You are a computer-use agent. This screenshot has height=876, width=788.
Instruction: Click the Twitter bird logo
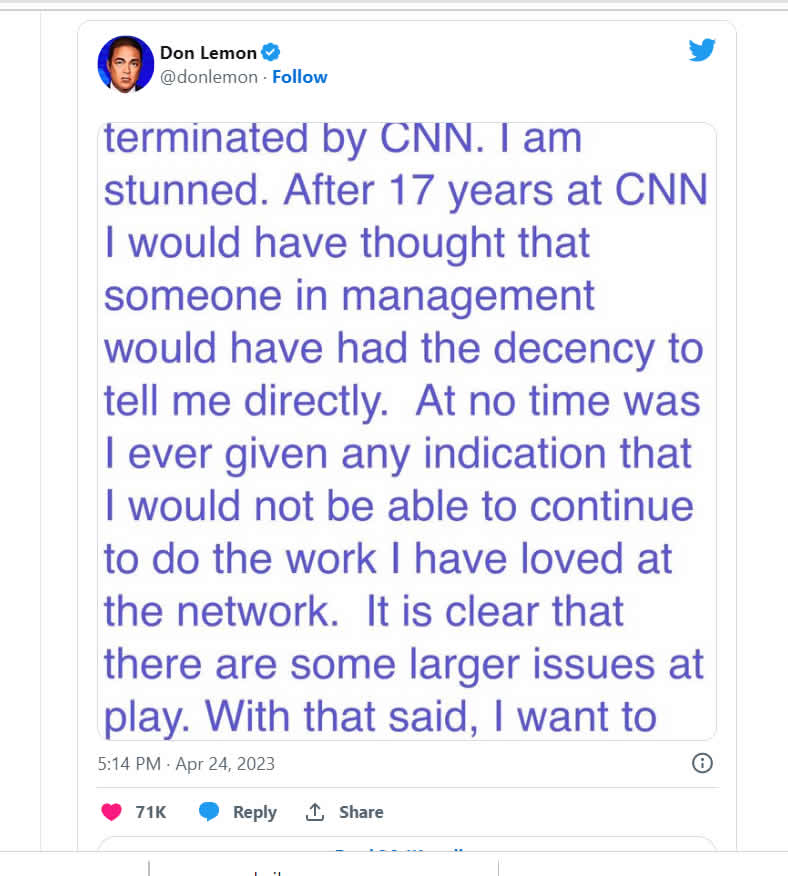[x=702, y=50]
